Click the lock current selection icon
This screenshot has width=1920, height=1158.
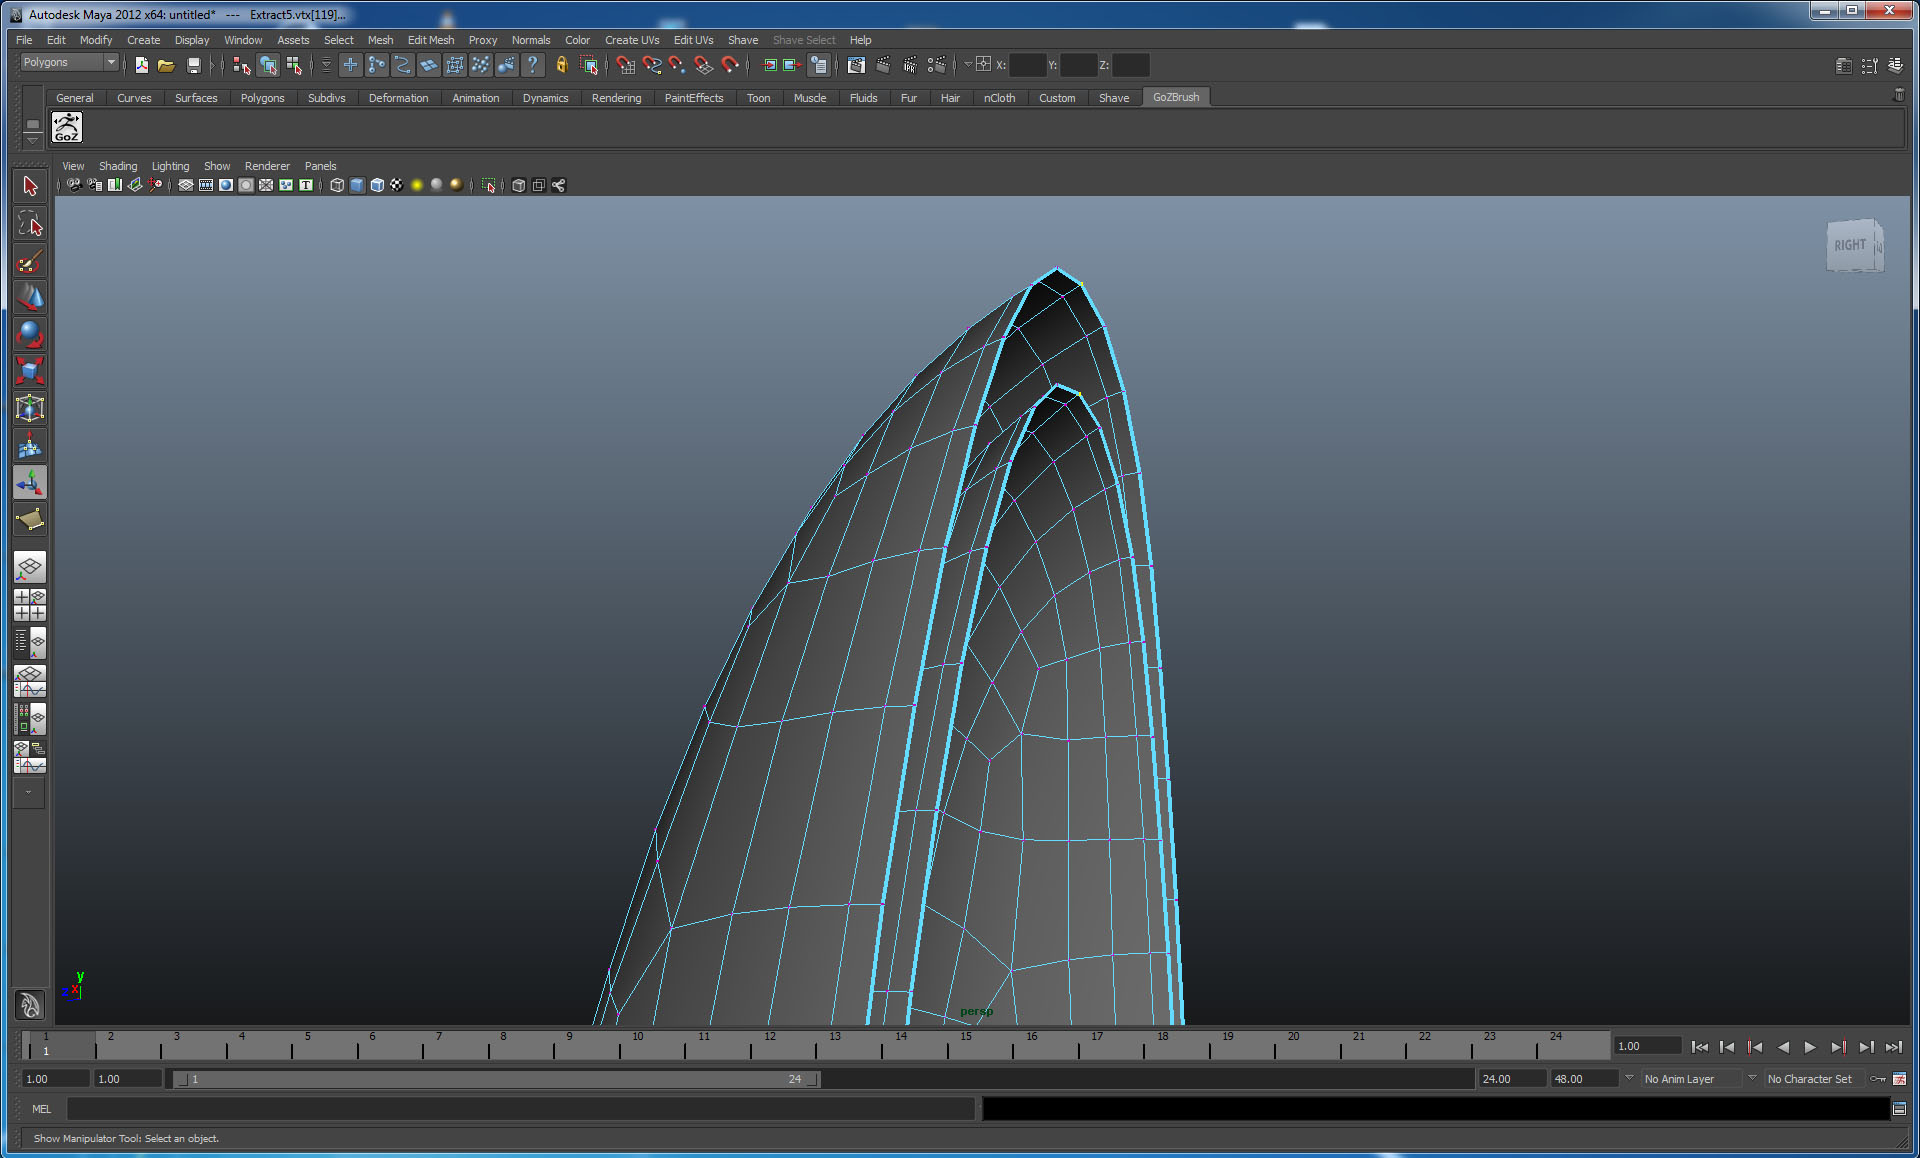pos(562,65)
